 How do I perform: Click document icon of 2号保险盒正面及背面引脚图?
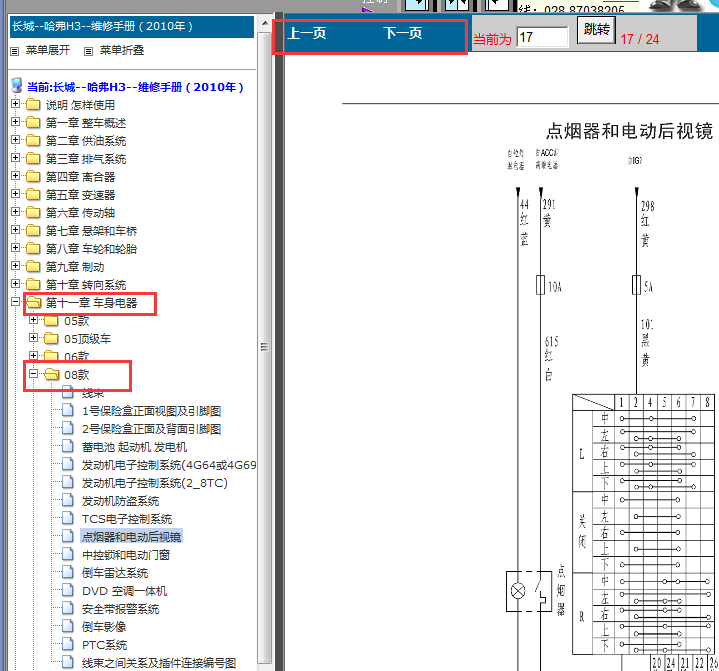tap(68, 428)
